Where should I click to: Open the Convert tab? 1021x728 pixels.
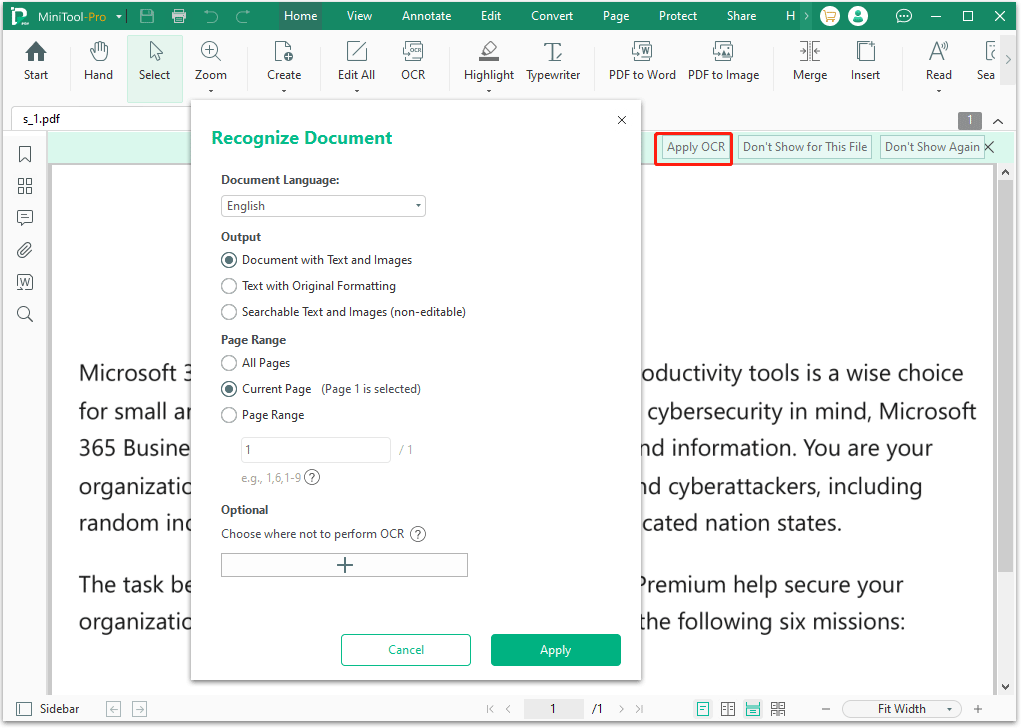(x=552, y=16)
